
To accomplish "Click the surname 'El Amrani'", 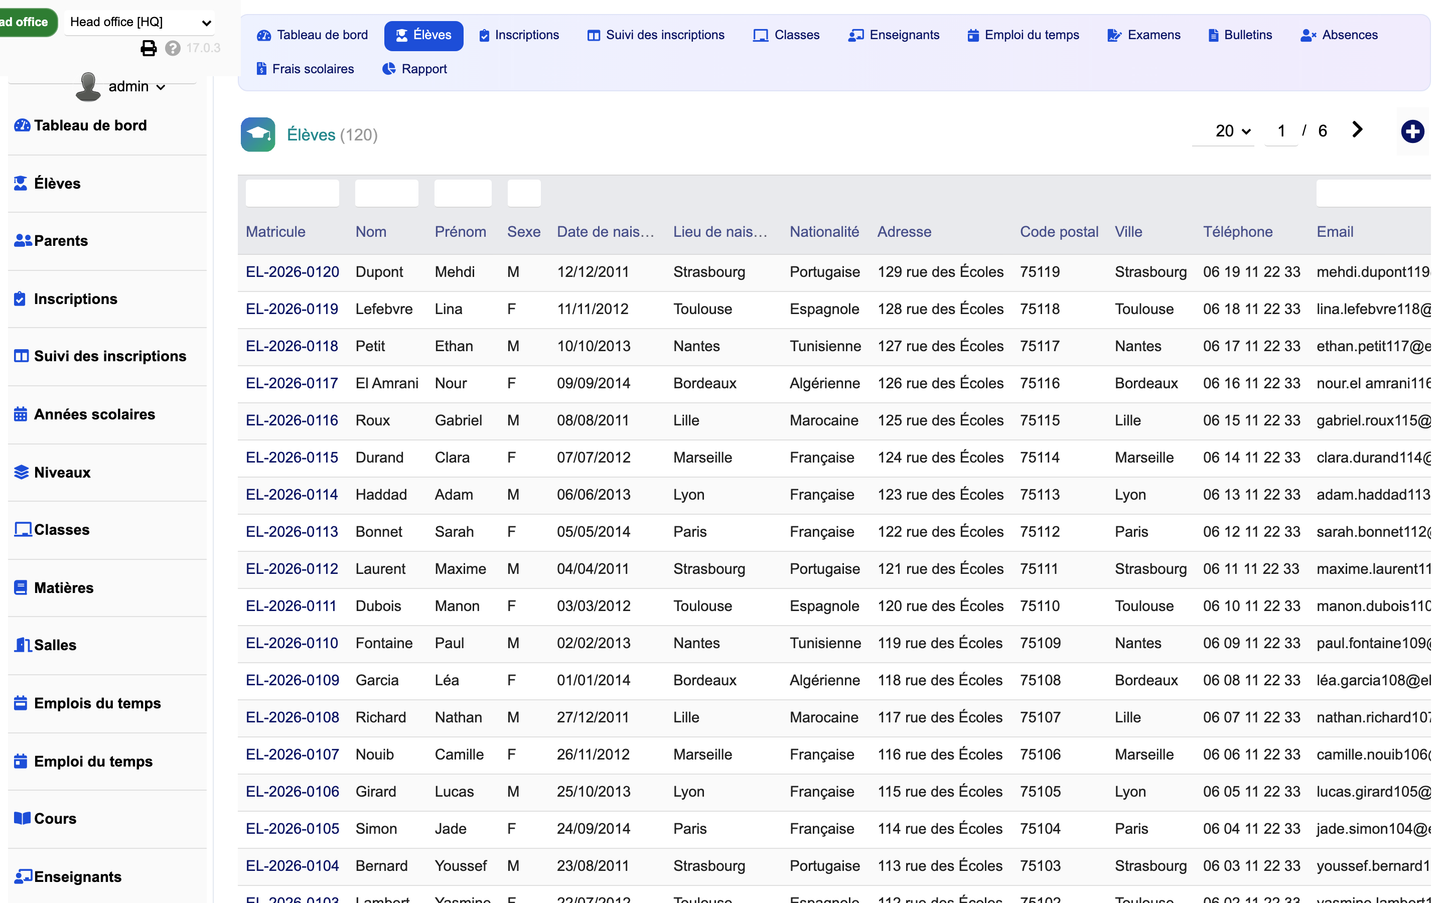I will coord(387,383).
